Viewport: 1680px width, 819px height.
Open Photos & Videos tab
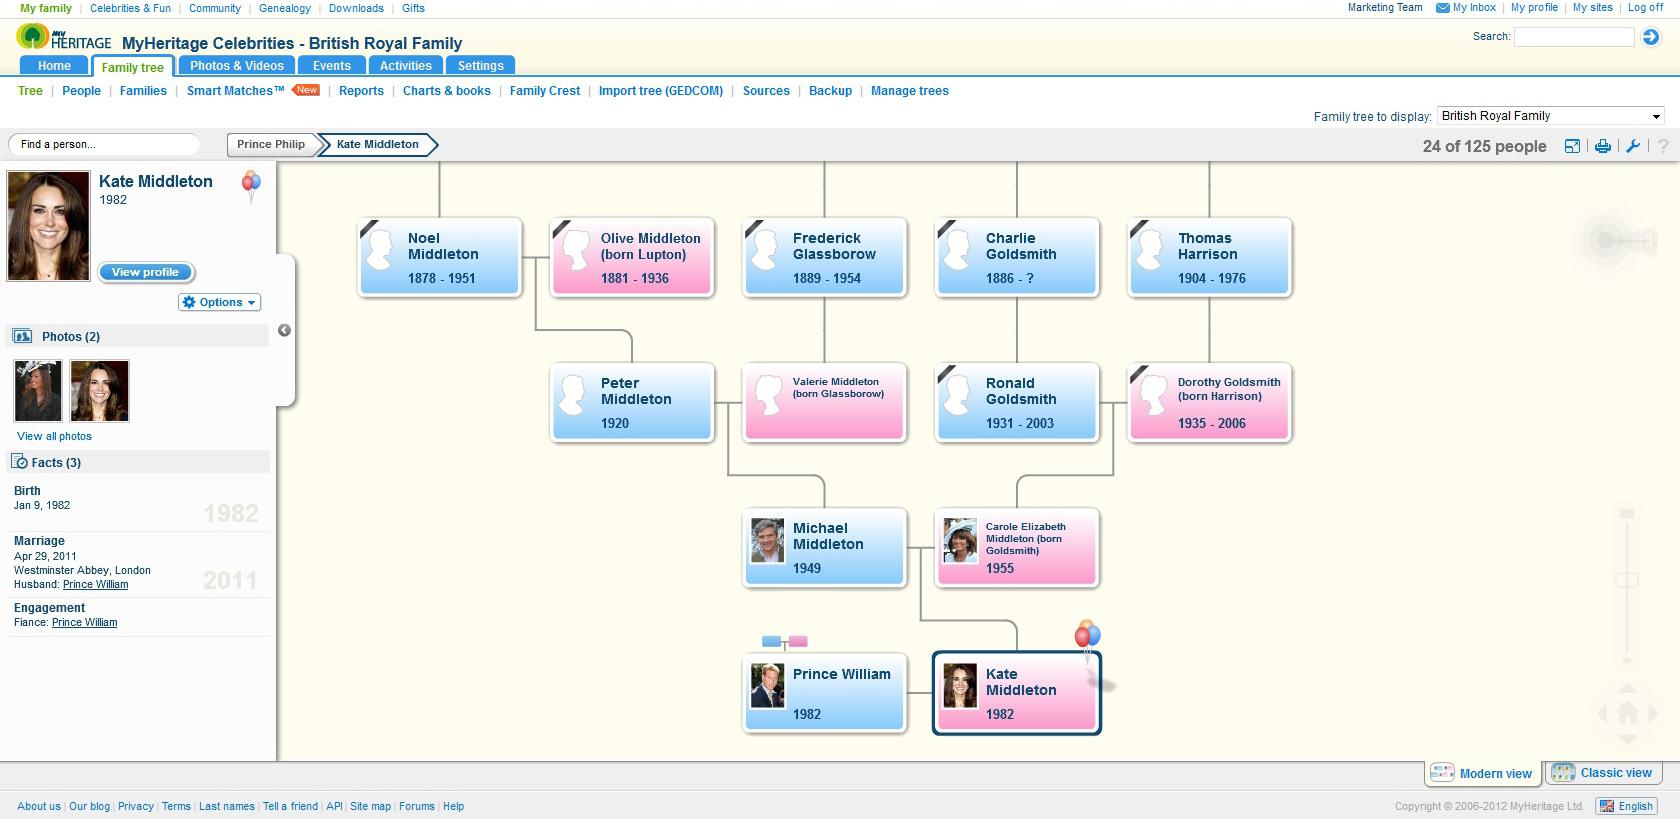coord(237,66)
